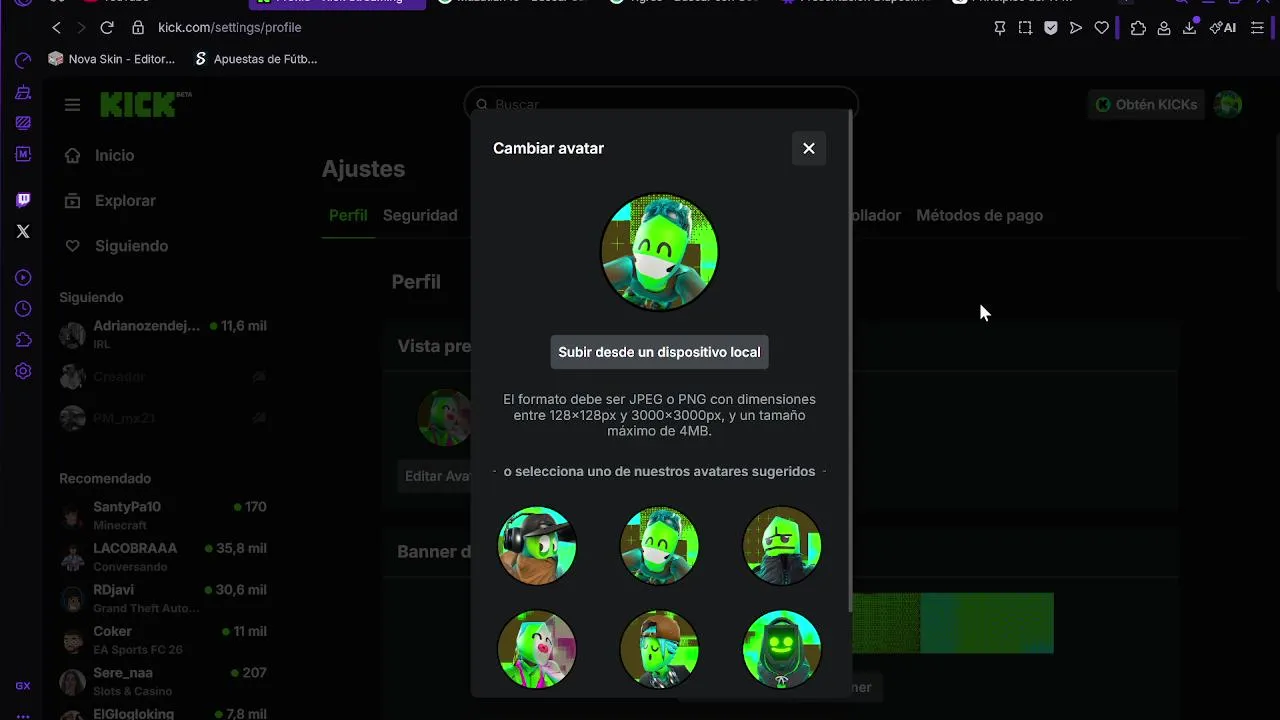
Task: Pick the glowing hooded suggested avatar
Action: (x=782, y=649)
